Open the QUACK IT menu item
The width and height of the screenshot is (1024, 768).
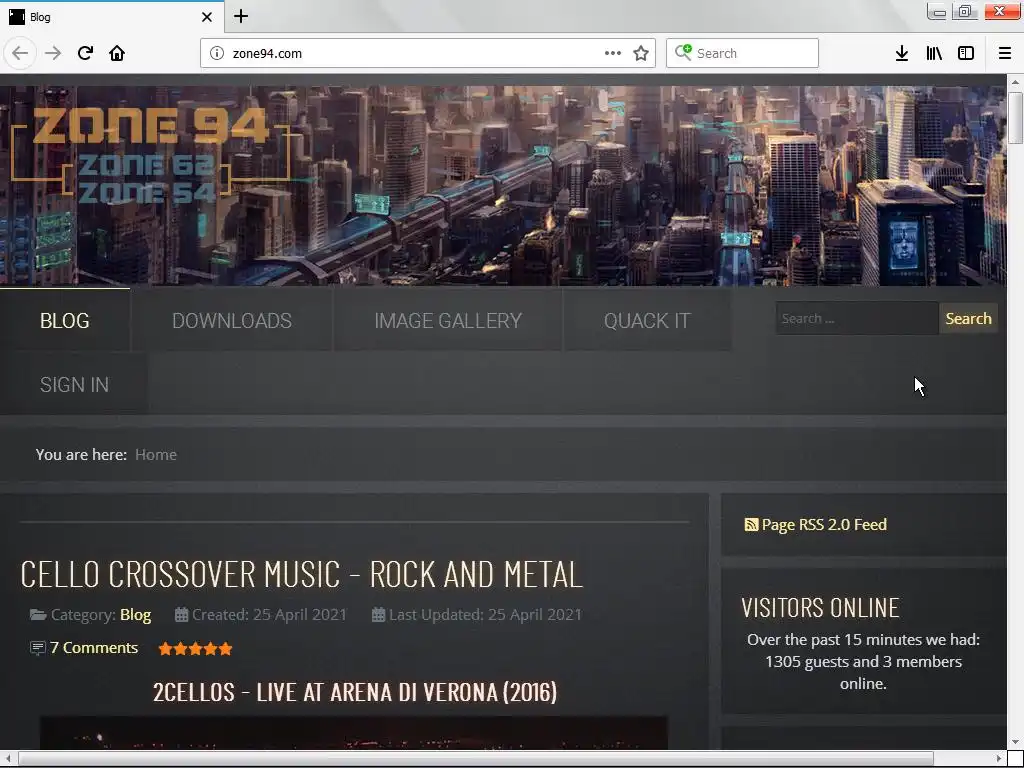[x=647, y=321]
